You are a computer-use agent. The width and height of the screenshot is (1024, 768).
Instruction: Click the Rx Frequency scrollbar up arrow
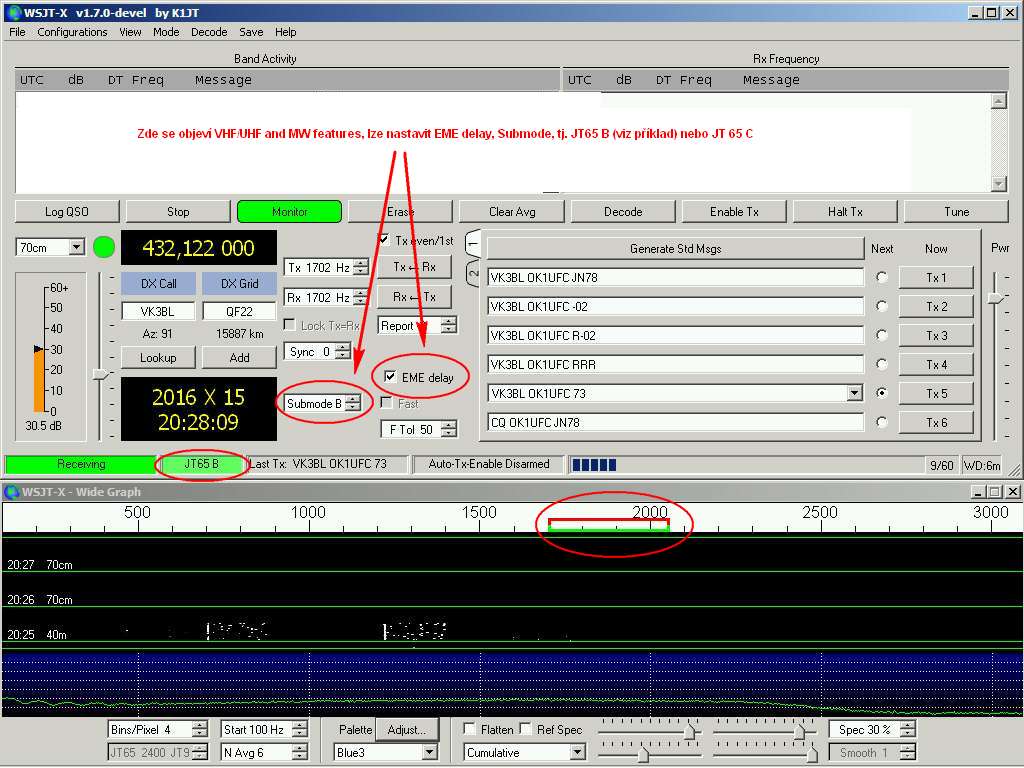[998, 101]
